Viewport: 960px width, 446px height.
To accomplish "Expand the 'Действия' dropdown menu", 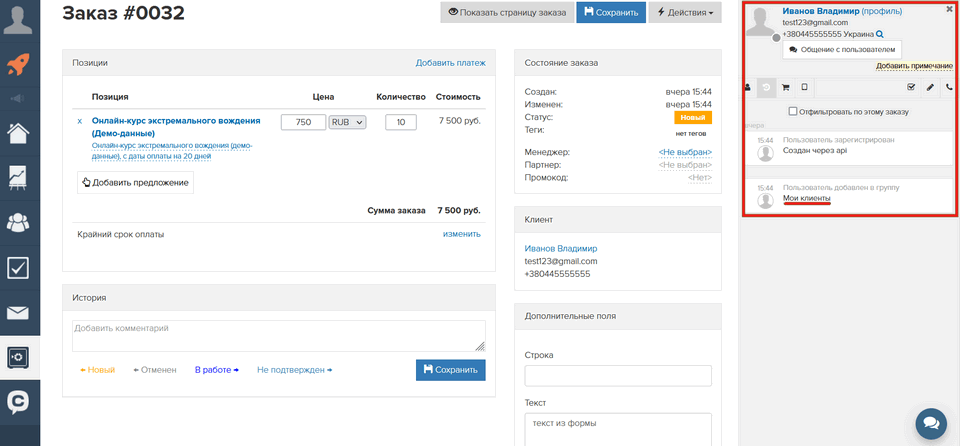I will (685, 13).
